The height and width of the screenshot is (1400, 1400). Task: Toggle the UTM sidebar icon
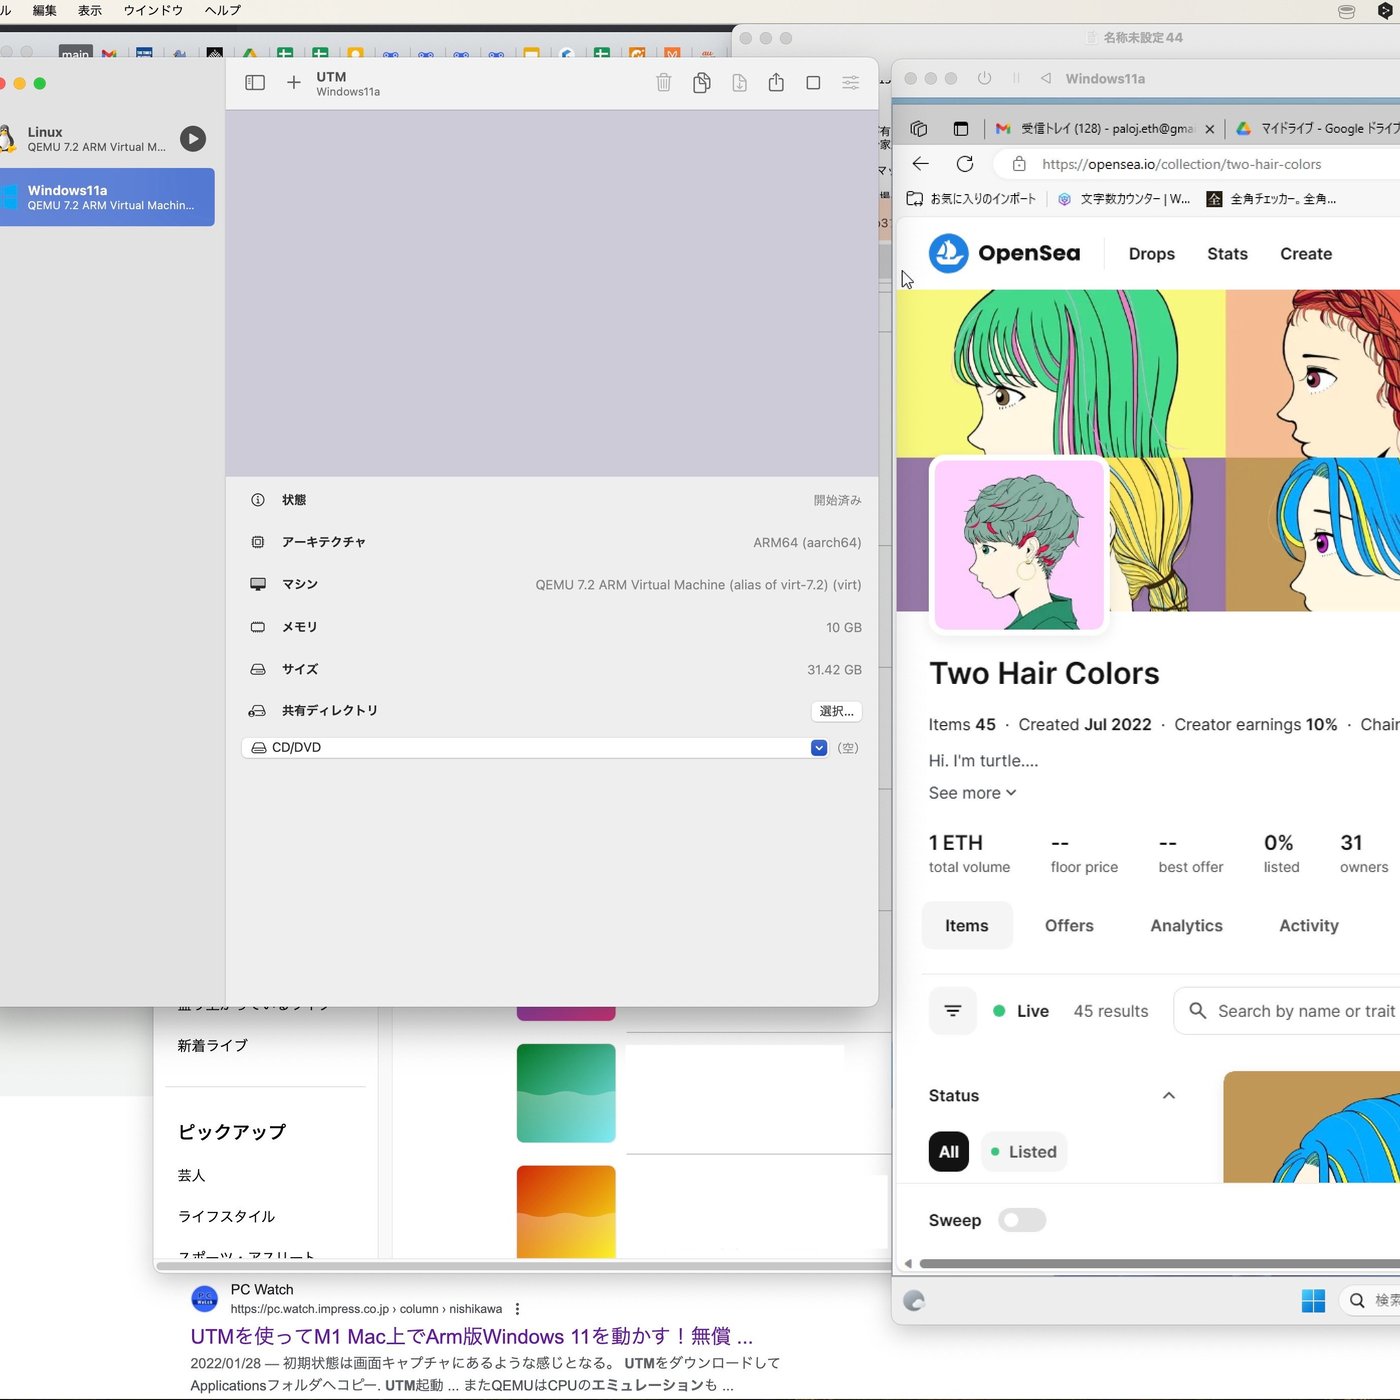[x=255, y=83]
